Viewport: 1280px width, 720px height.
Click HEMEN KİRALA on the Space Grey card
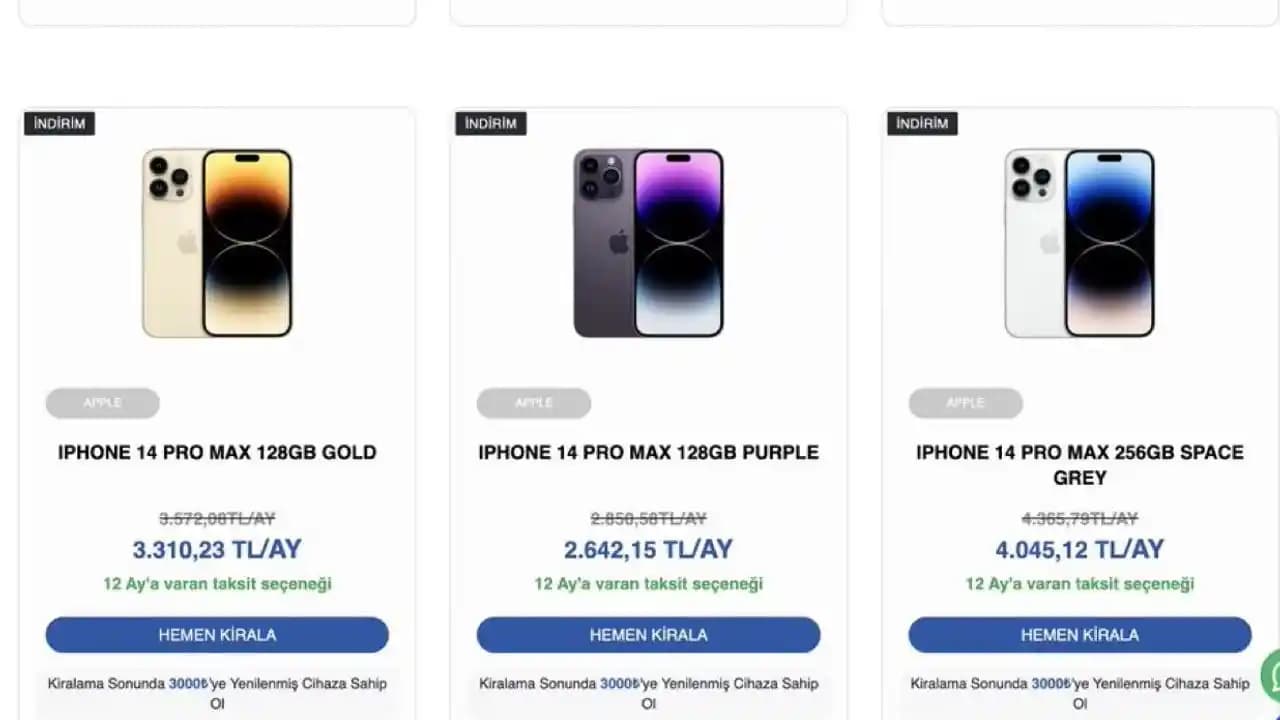tap(1080, 634)
